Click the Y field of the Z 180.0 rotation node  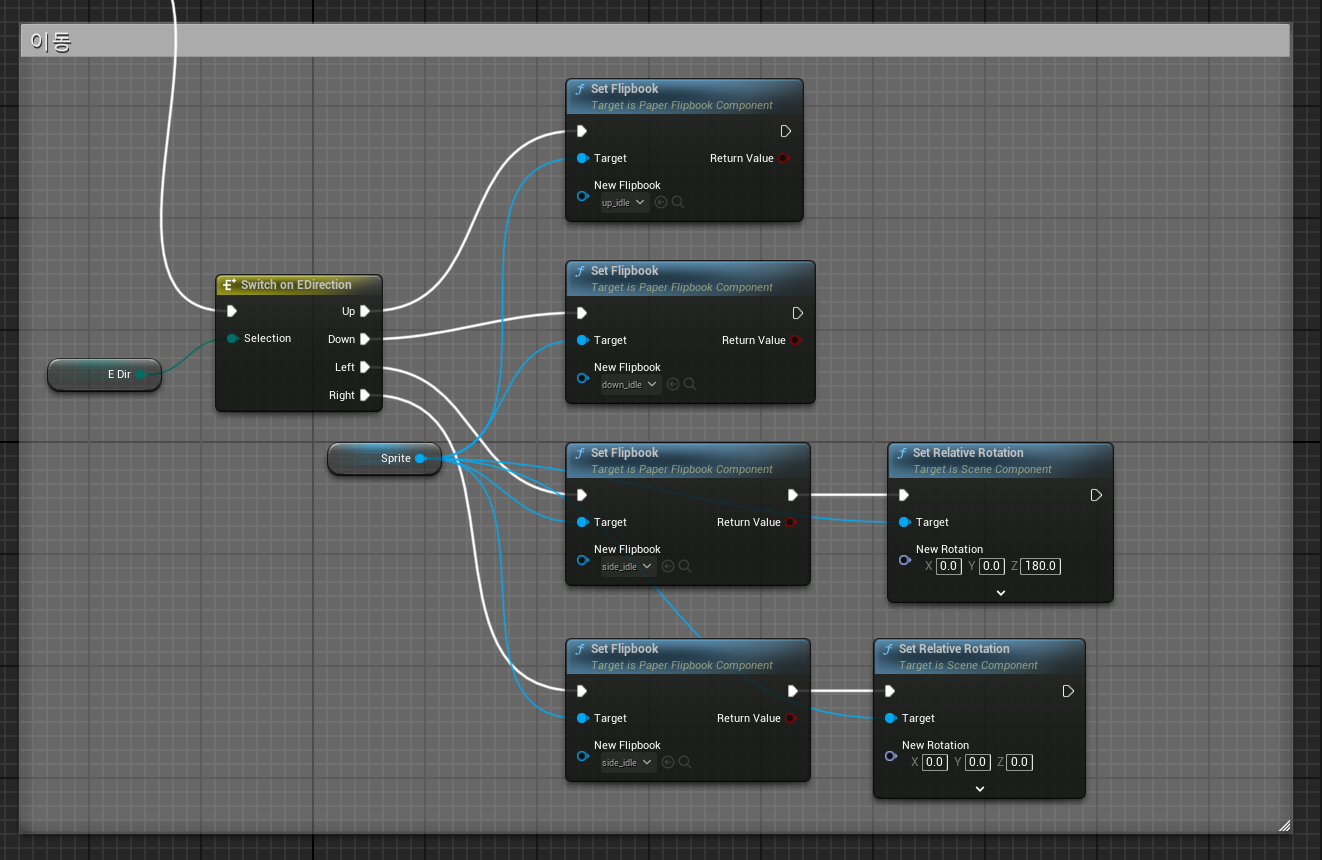coord(991,566)
